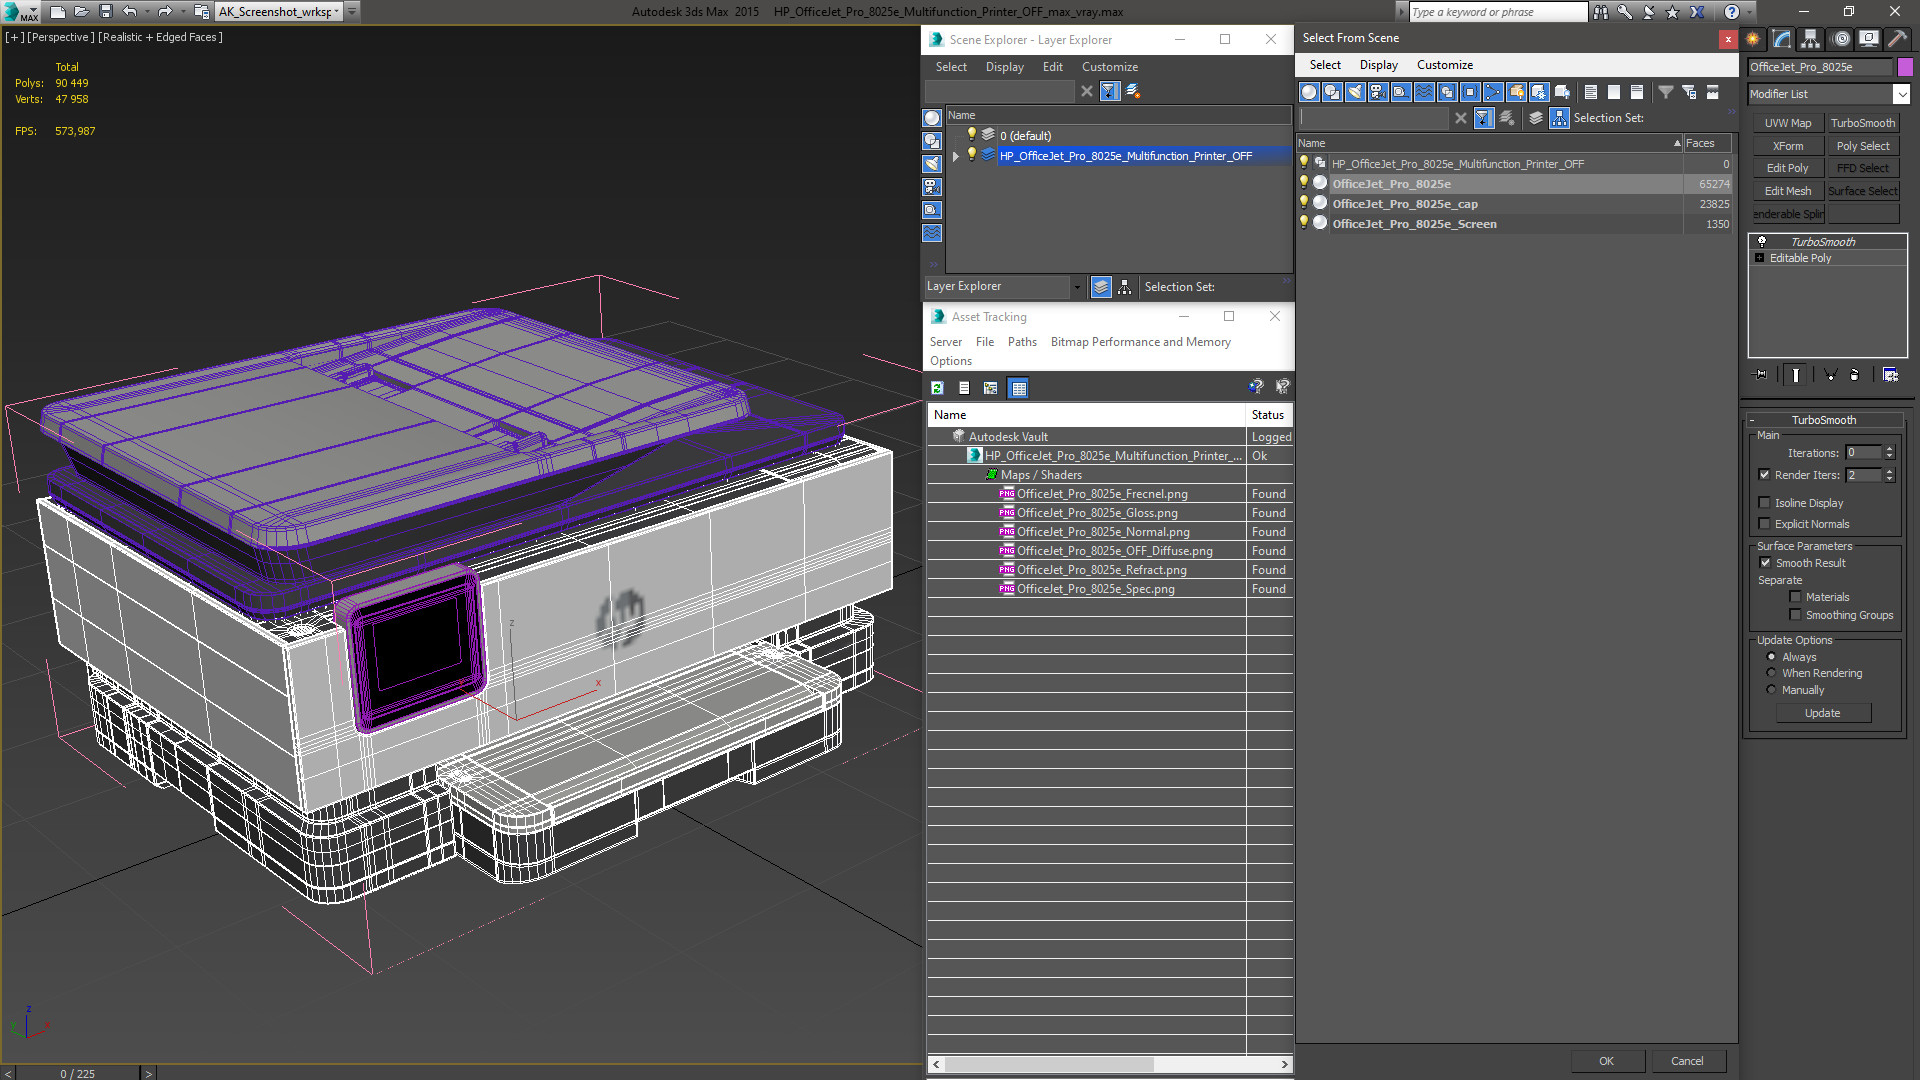Viewport: 1920px width, 1080px height.
Task: Open Paths menu in Asset Tracking
Action: (x=1022, y=342)
